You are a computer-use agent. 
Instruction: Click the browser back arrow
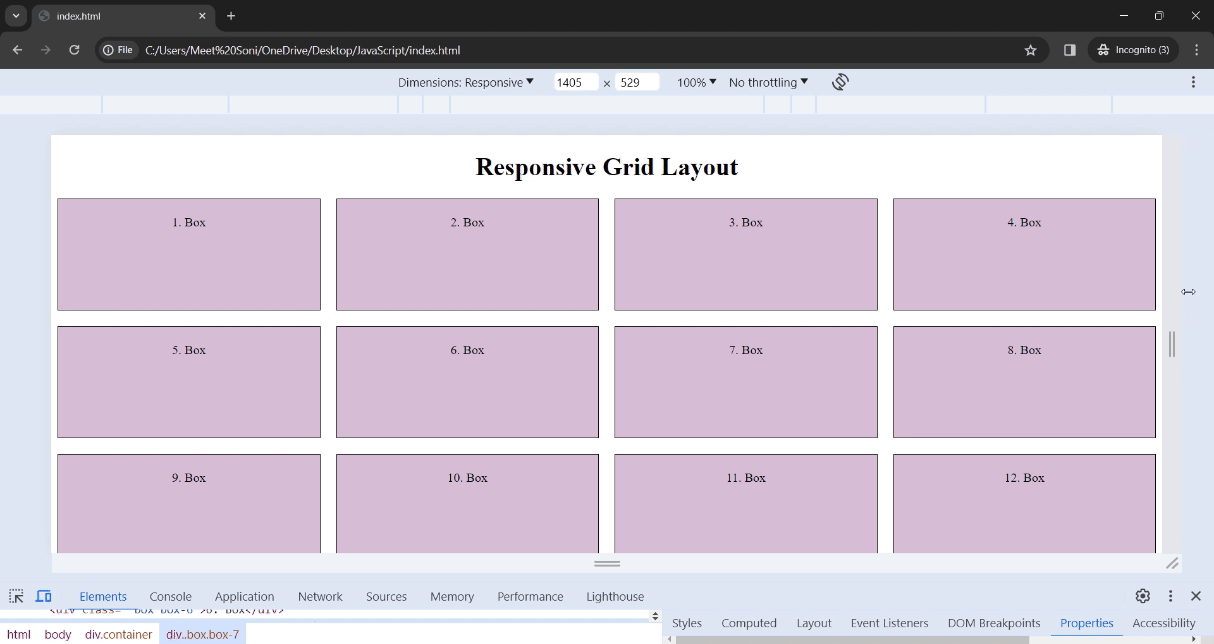[x=17, y=50]
